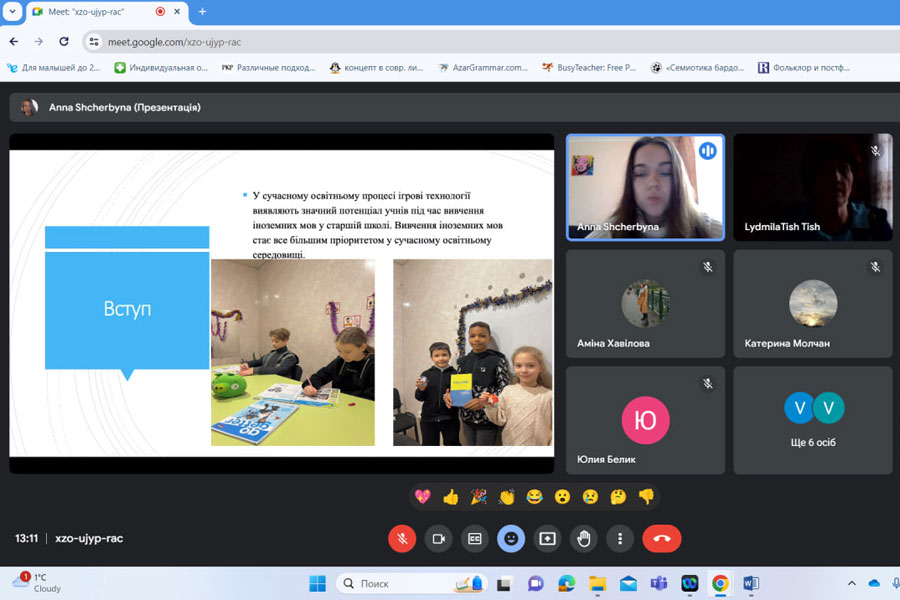Image resolution: width=900 pixels, height=600 pixels.
Task: Open the OneDrive tray icon
Action: (x=874, y=583)
